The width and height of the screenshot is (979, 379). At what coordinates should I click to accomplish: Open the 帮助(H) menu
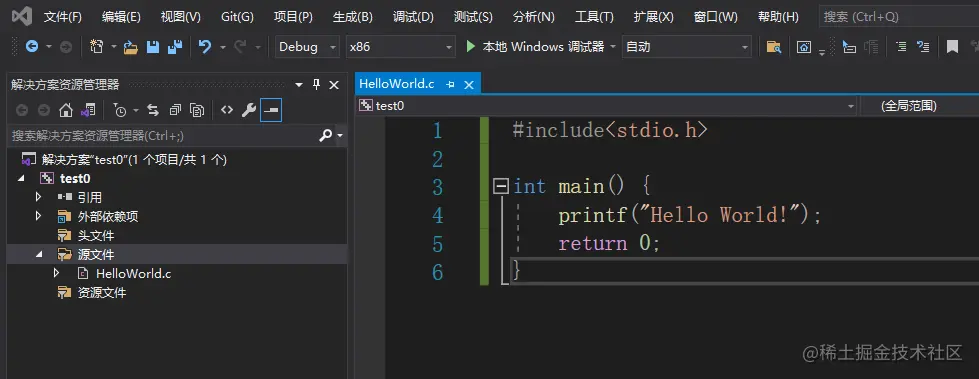coord(778,17)
